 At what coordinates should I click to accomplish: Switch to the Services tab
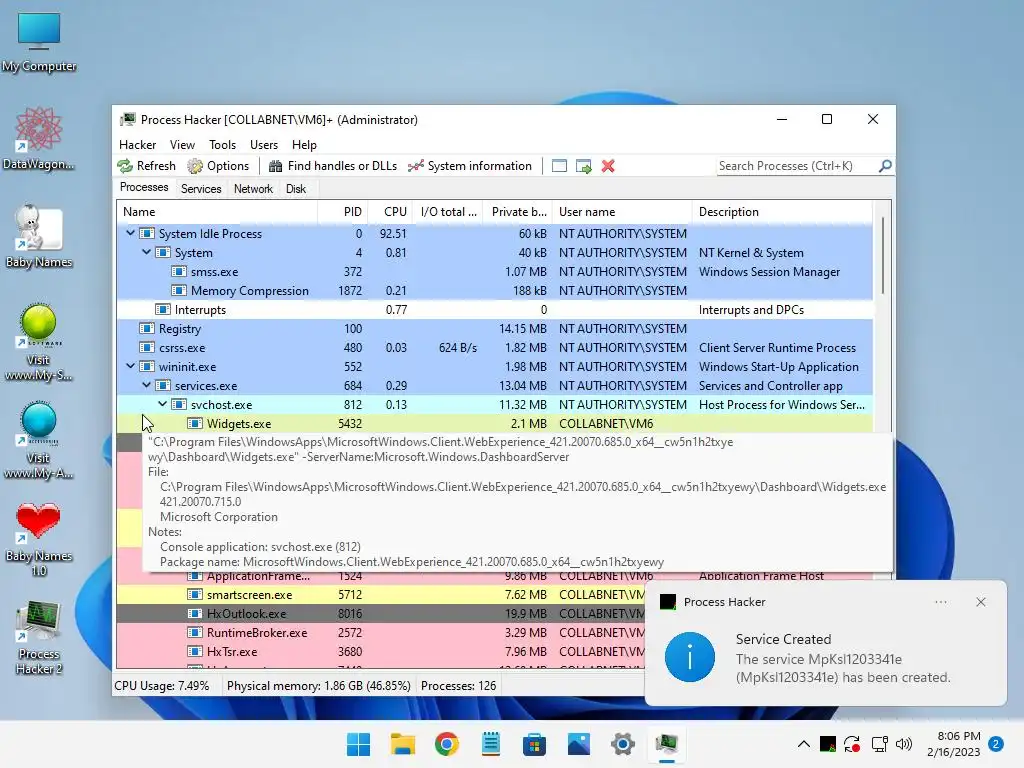201,189
